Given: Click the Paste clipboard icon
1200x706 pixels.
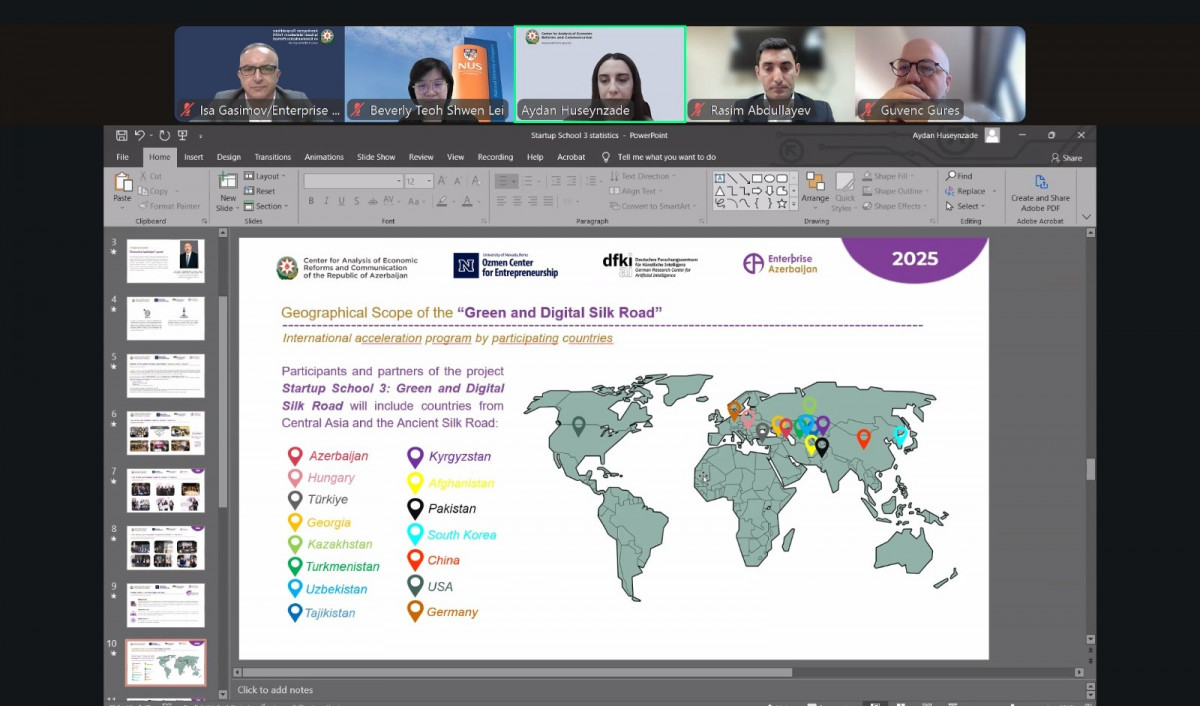Looking at the screenshot, I should 123,183.
